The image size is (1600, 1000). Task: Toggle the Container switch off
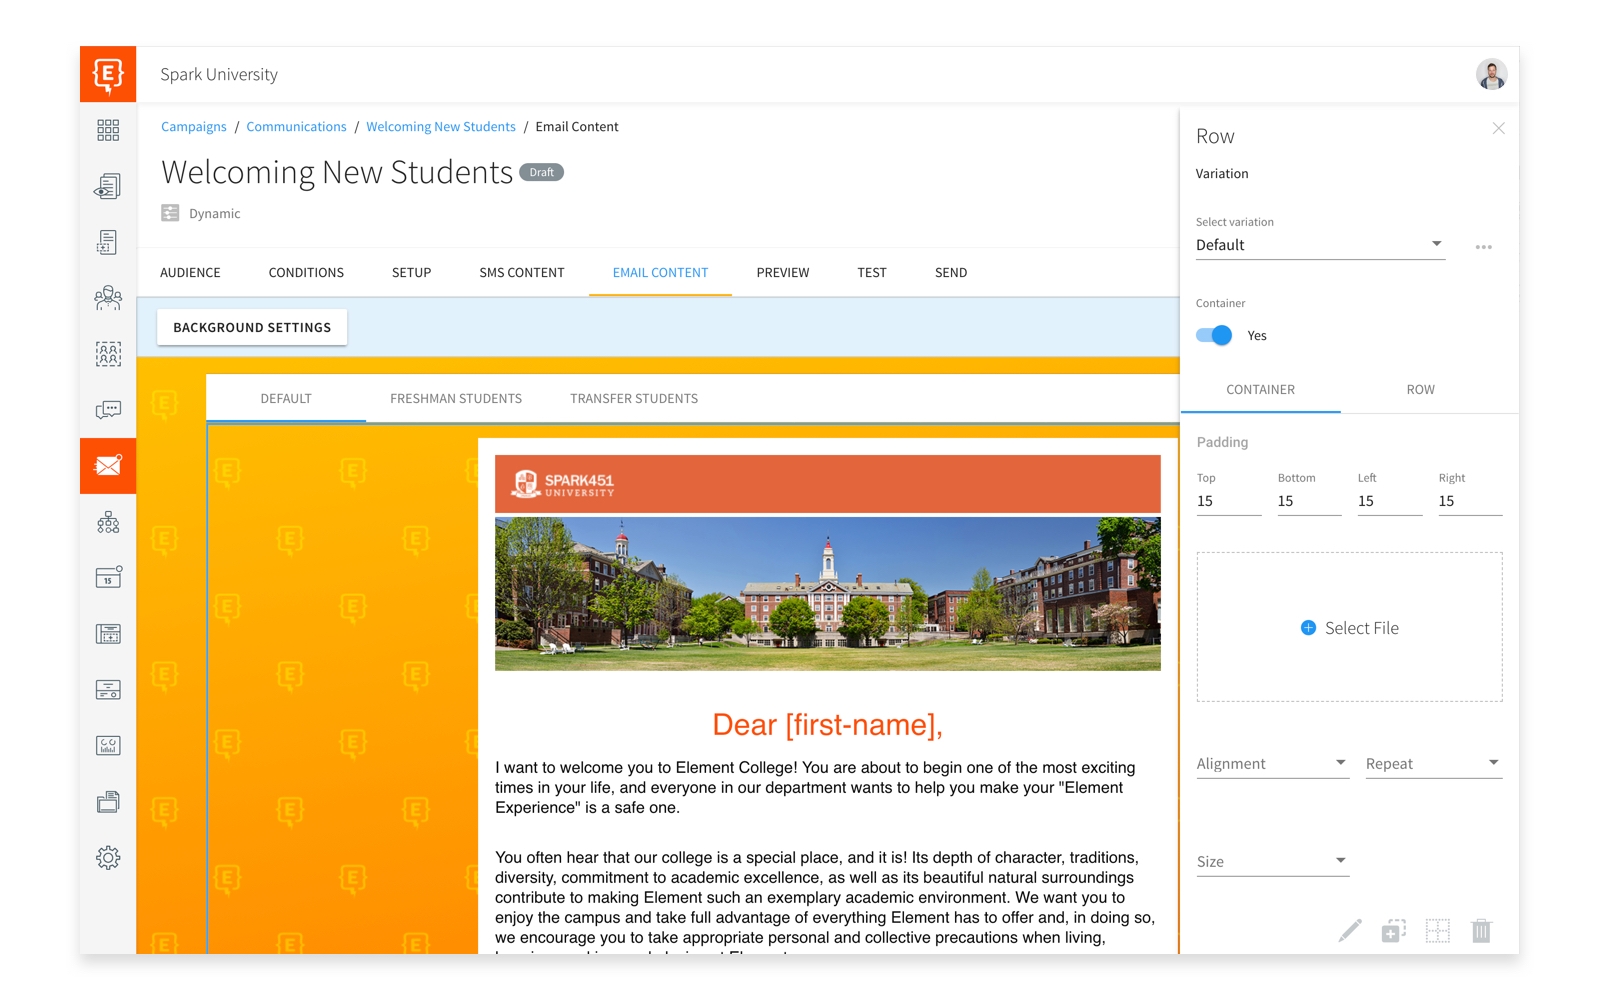tap(1214, 336)
